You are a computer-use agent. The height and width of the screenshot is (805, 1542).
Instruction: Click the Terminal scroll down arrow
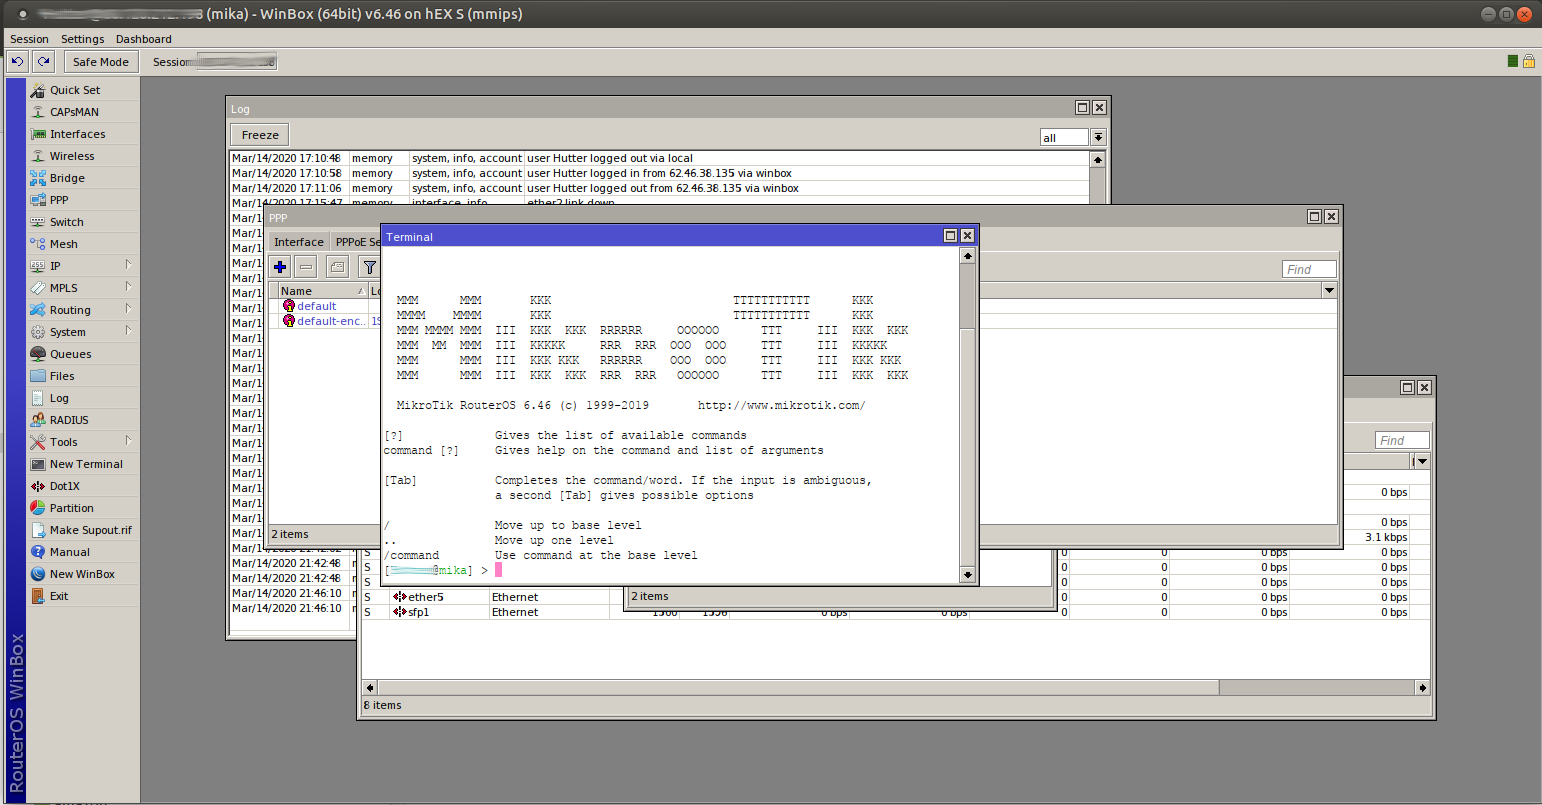click(967, 575)
